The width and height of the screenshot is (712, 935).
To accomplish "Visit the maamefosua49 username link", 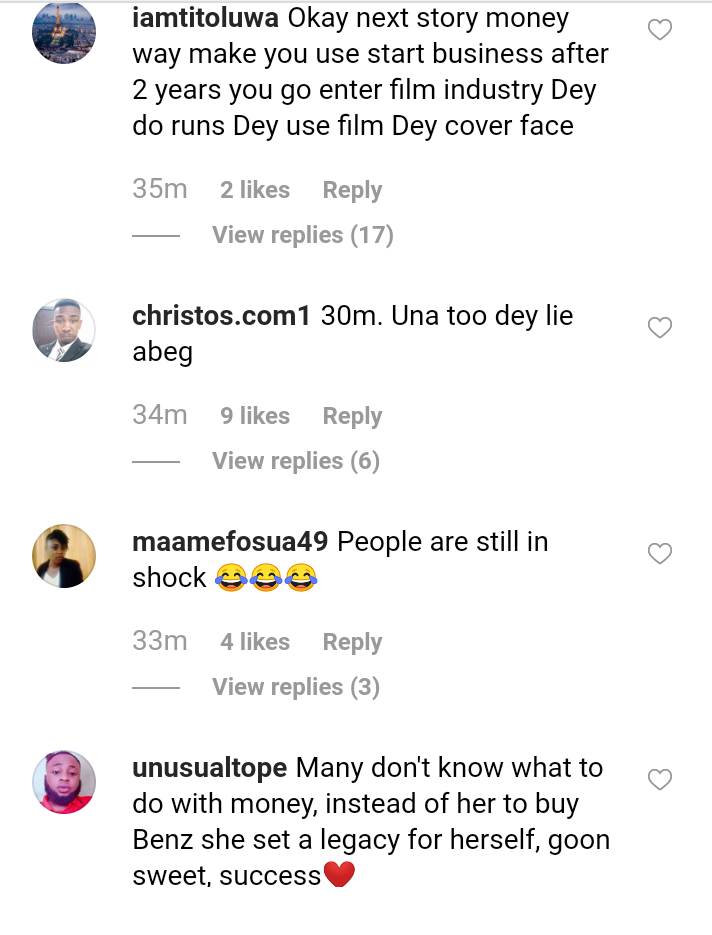I will coord(230,542).
